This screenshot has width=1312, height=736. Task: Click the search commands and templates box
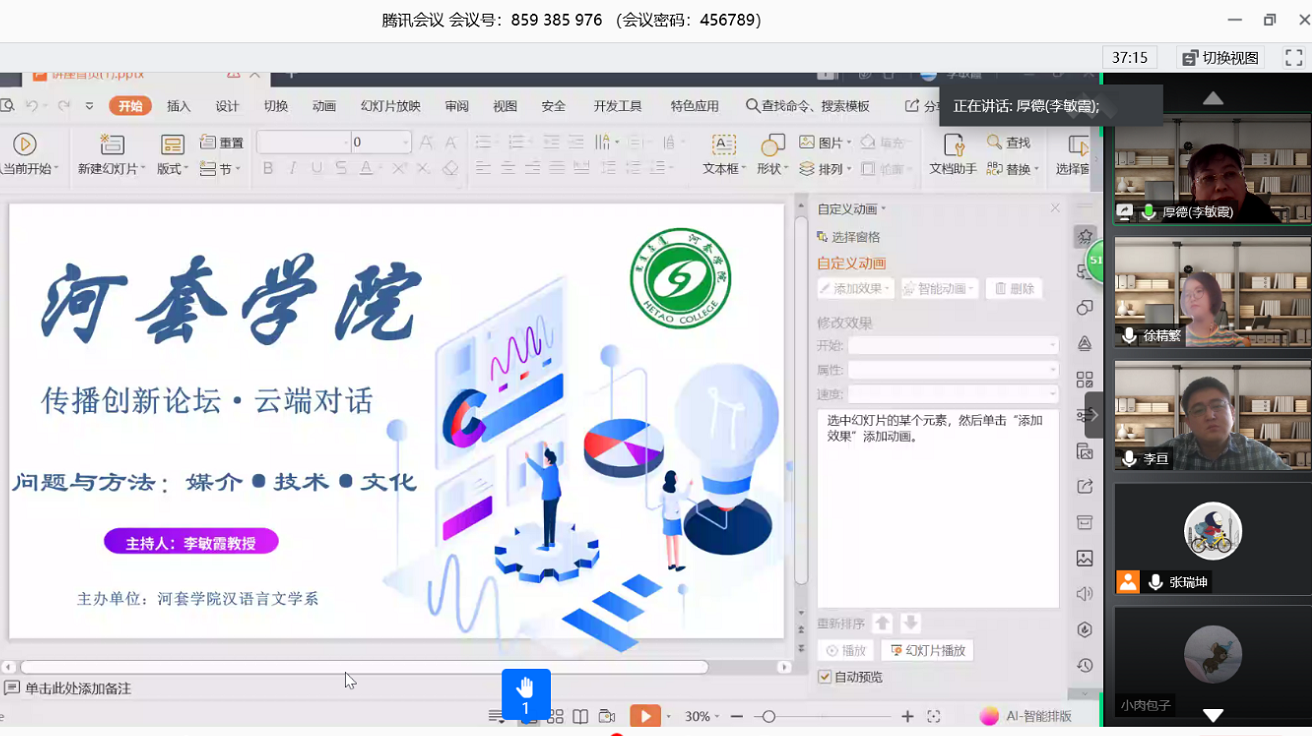[808, 106]
